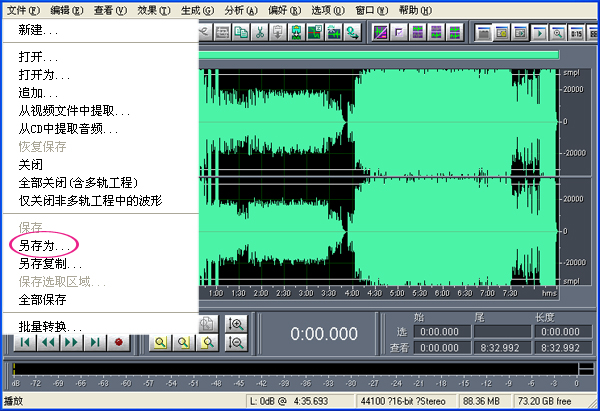
Task: Click the Go to End transport button
Action: coord(95,342)
